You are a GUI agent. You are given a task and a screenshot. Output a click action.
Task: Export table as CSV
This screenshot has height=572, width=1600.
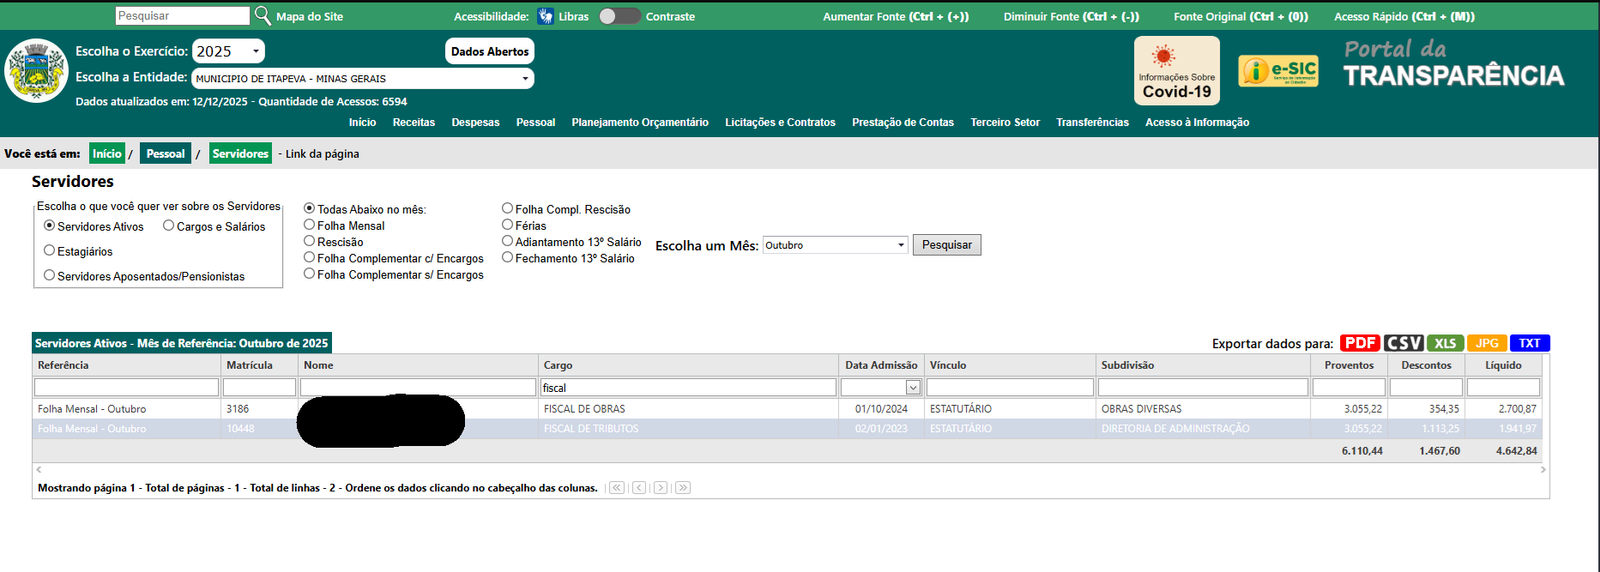pos(1404,343)
